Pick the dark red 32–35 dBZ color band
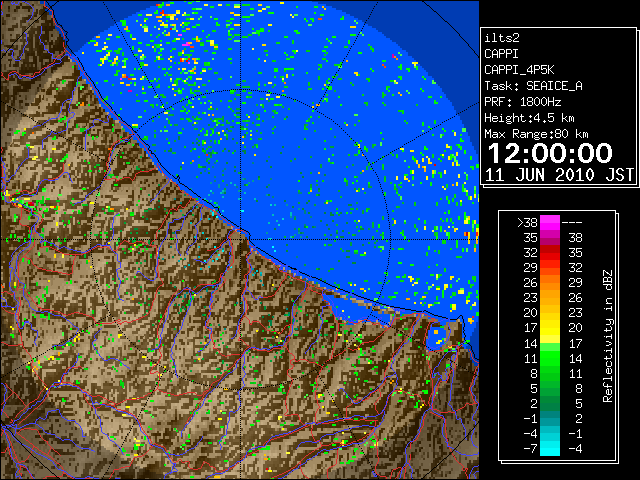Image resolution: width=640 pixels, height=480 pixels. [x=550, y=253]
